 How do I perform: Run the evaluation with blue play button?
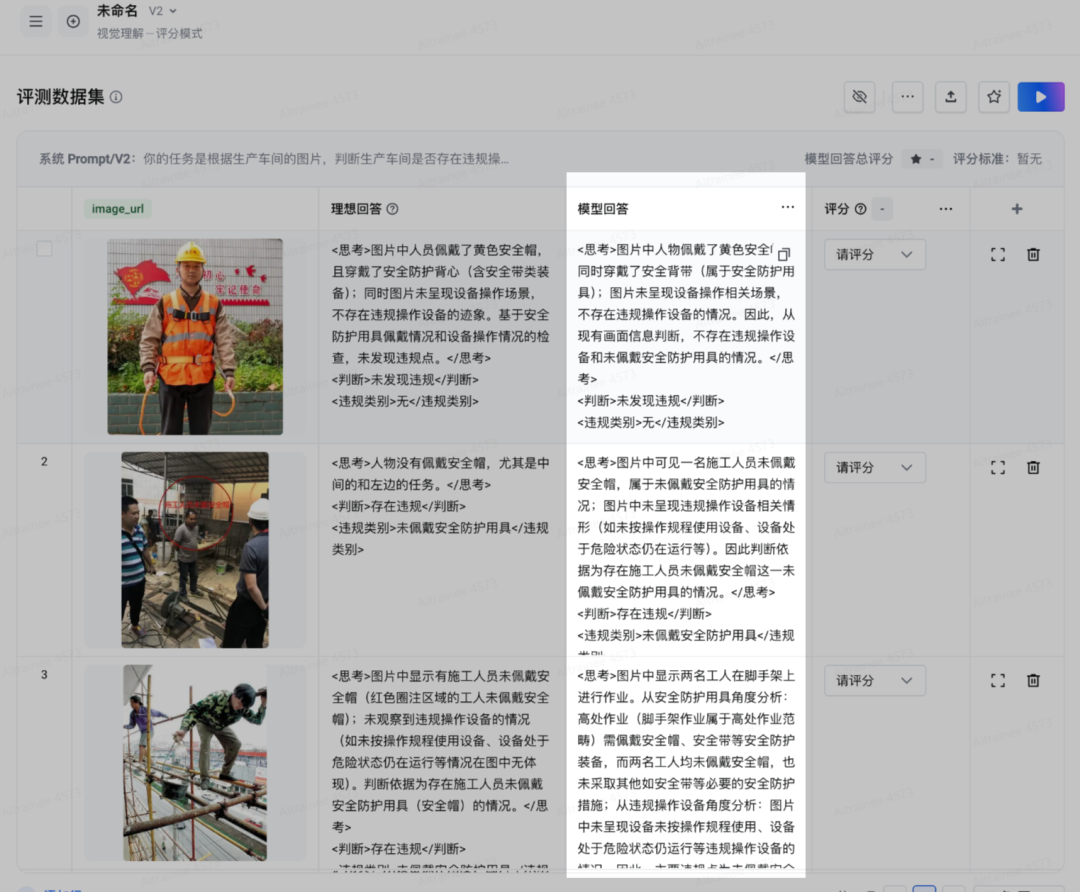tap(1040, 97)
